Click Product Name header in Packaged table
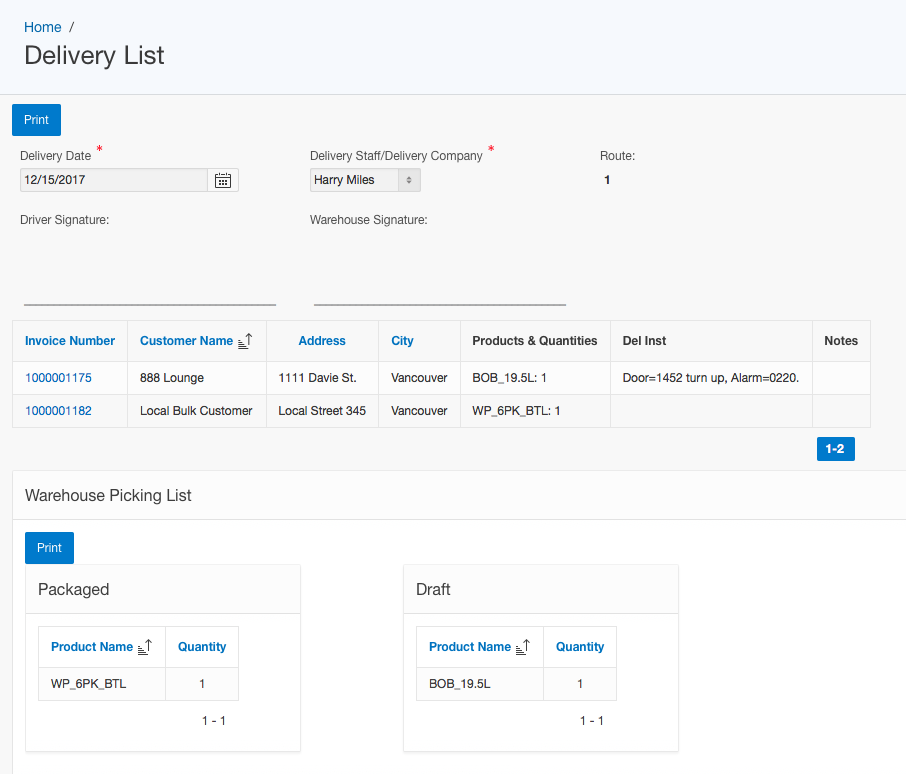Image resolution: width=906 pixels, height=774 pixels. point(92,647)
